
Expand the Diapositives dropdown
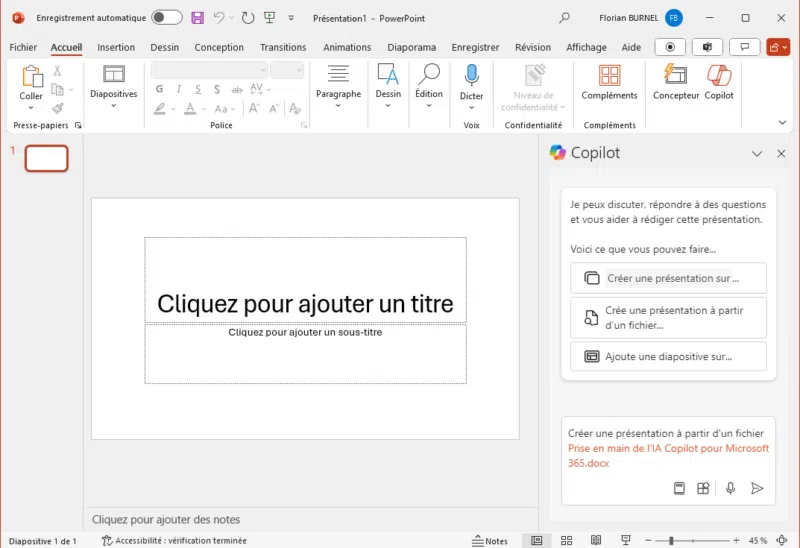[x=113, y=105]
